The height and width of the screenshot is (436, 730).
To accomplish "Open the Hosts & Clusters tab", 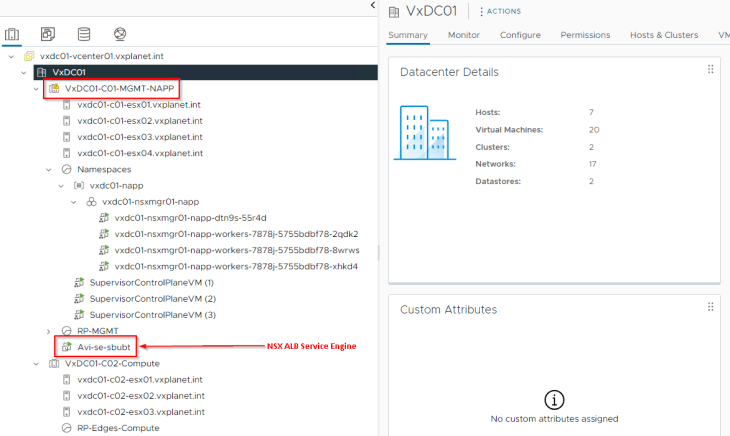I will pos(664,35).
